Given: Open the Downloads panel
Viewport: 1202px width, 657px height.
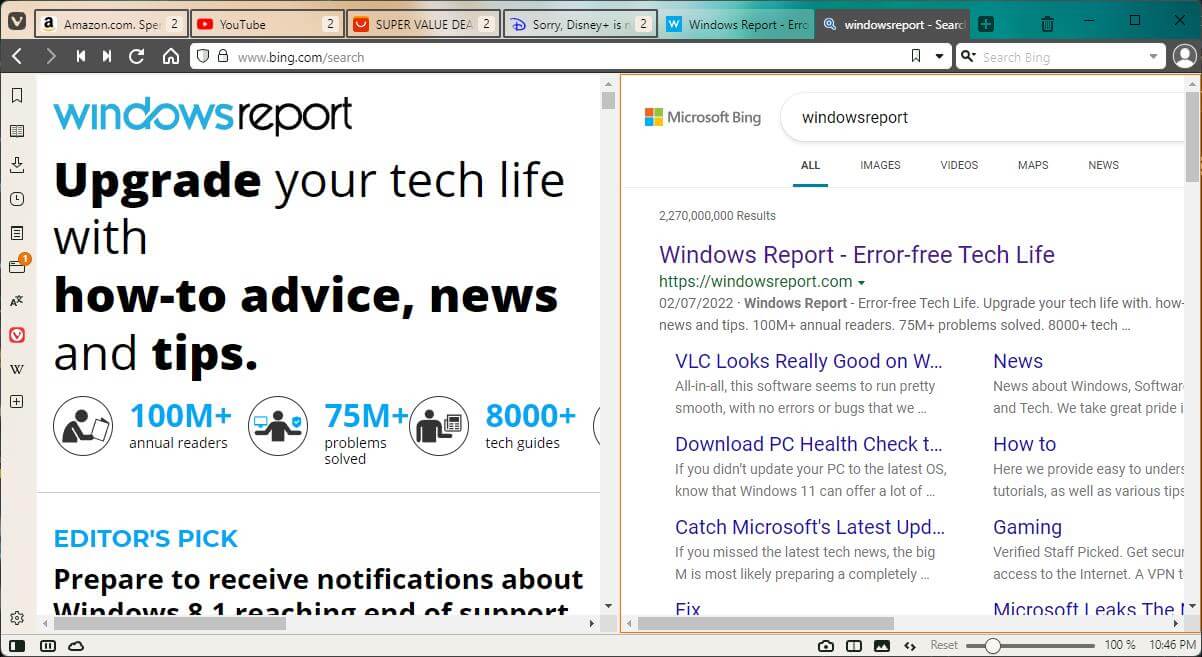Looking at the screenshot, I should pos(17,165).
